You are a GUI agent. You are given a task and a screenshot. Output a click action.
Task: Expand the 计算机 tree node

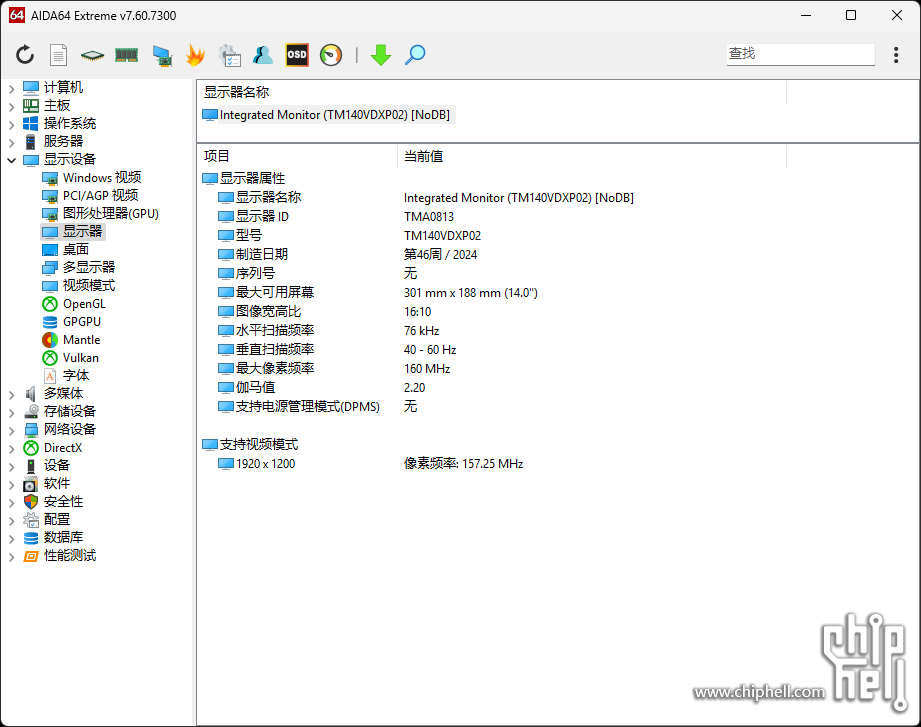click(x=12, y=89)
